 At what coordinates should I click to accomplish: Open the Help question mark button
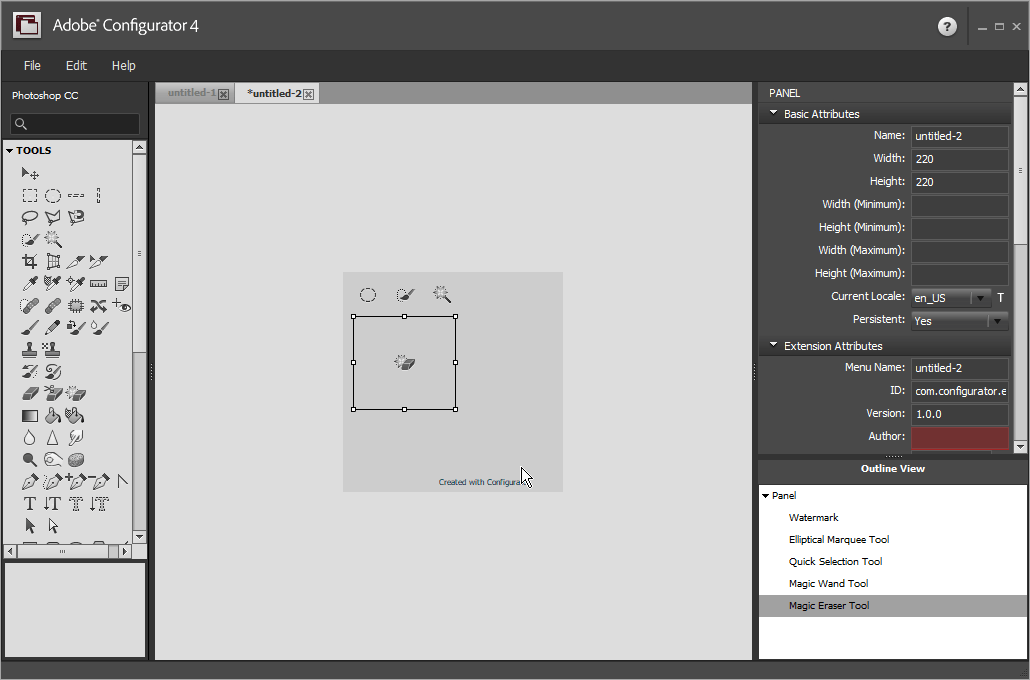click(x=947, y=26)
